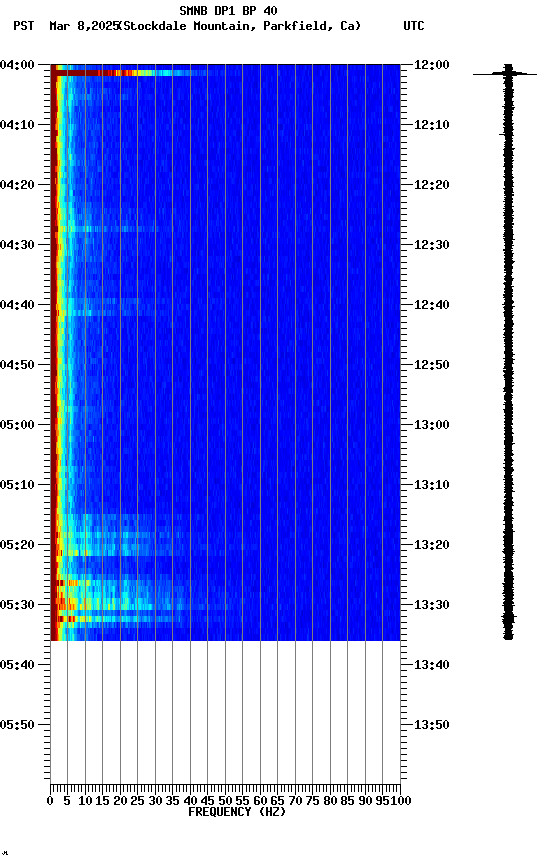Image resolution: width=552 pixels, height=864 pixels.
Task: Click the date text Mar 8,2025
Action: pos(84,26)
